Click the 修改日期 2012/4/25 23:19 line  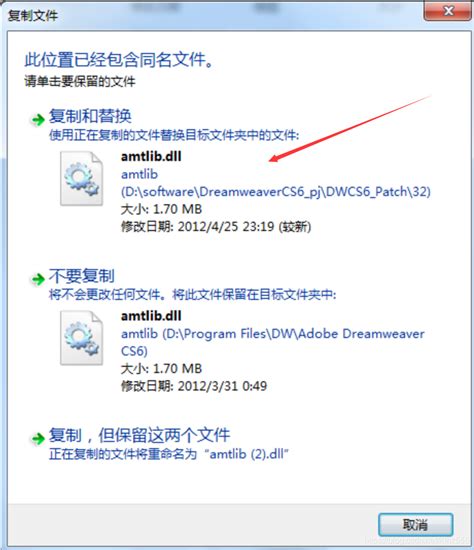pyautogui.click(x=216, y=227)
